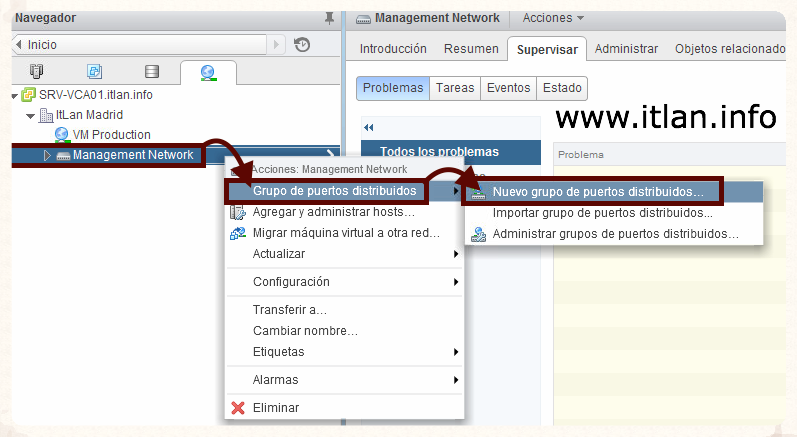Image resolution: width=797 pixels, height=437 pixels.
Task: Collapse SRV-VCA01.itlan.info server node
Action: pyautogui.click(x=13, y=95)
